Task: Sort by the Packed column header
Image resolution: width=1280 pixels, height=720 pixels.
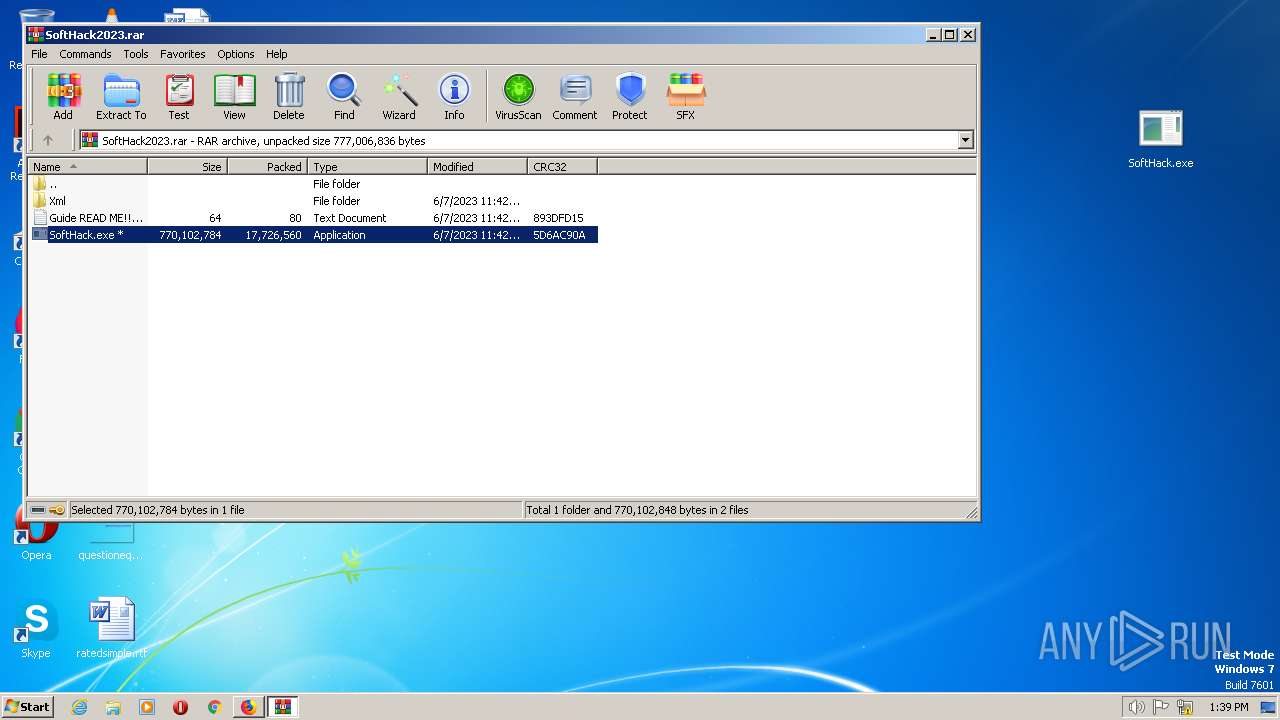Action: tap(267, 167)
